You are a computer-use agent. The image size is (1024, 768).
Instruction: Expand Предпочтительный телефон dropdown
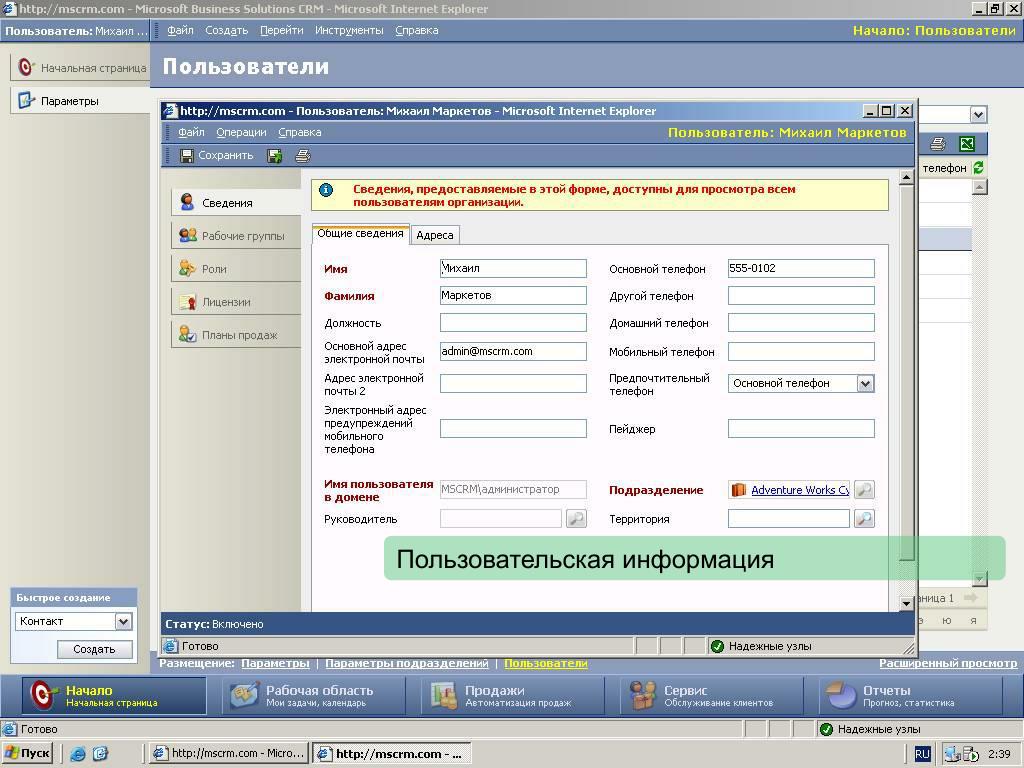pos(865,383)
